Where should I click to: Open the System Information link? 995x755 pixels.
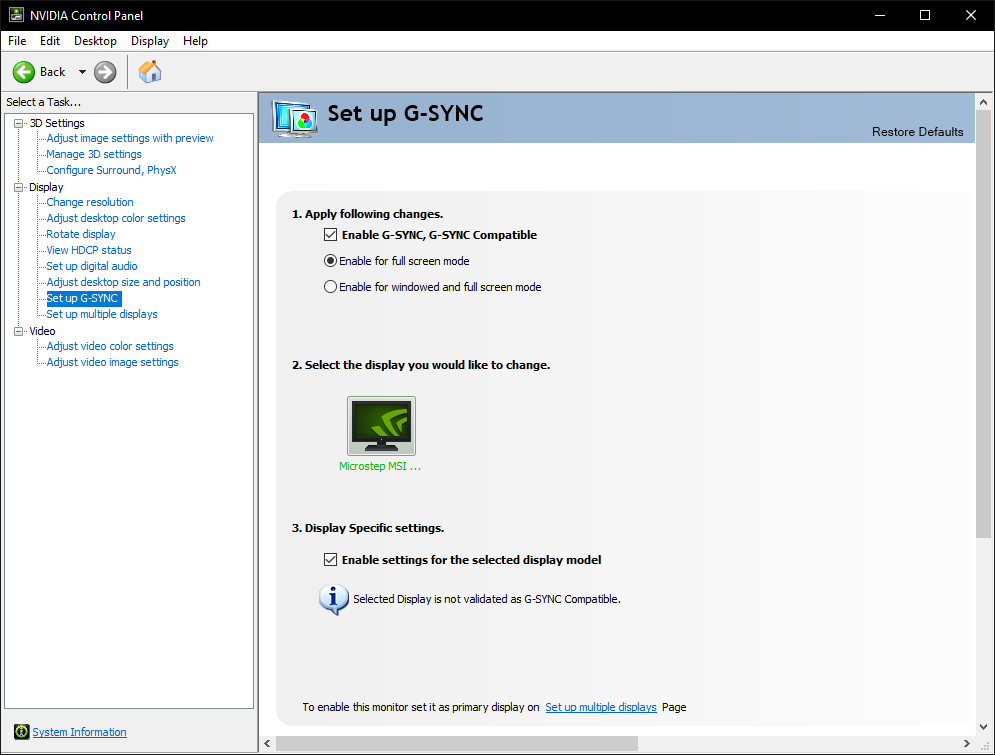click(79, 732)
